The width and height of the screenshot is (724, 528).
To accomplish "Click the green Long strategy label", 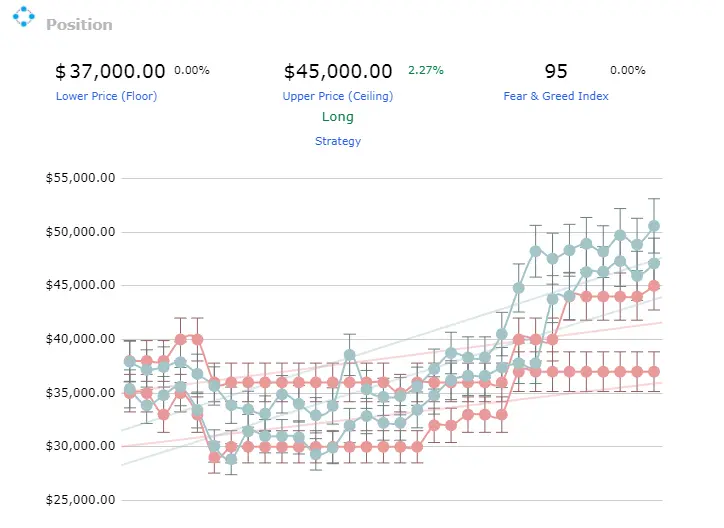I will (338, 117).
